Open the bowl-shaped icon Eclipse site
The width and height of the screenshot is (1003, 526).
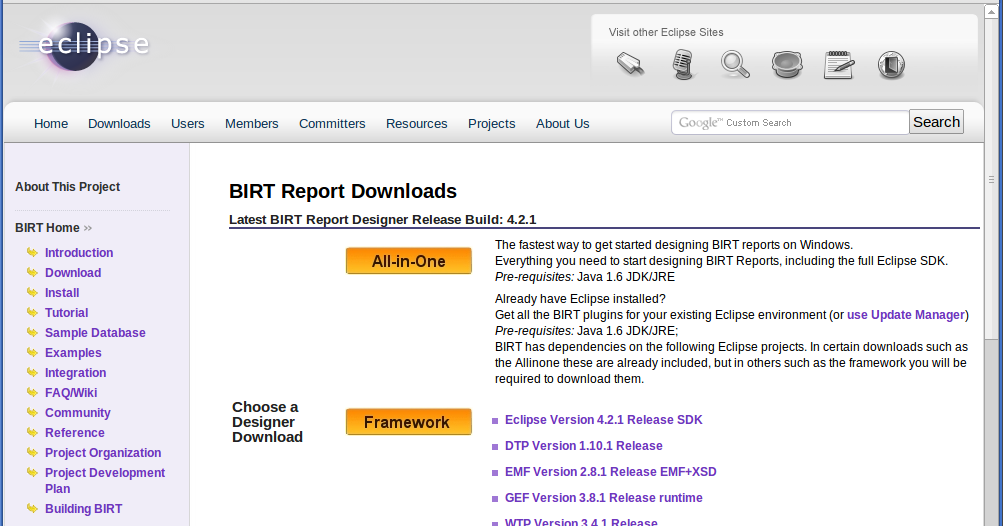pos(787,65)
